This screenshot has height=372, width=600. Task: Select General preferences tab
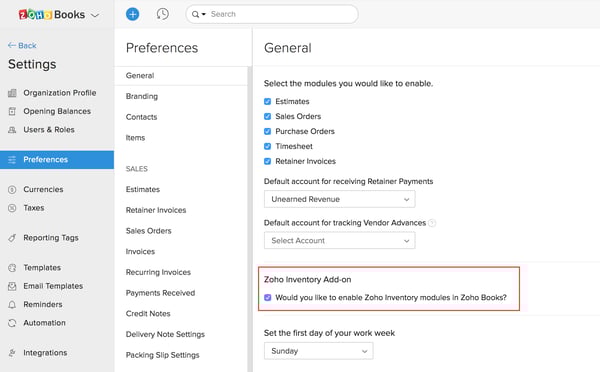[x=181, y=76]
